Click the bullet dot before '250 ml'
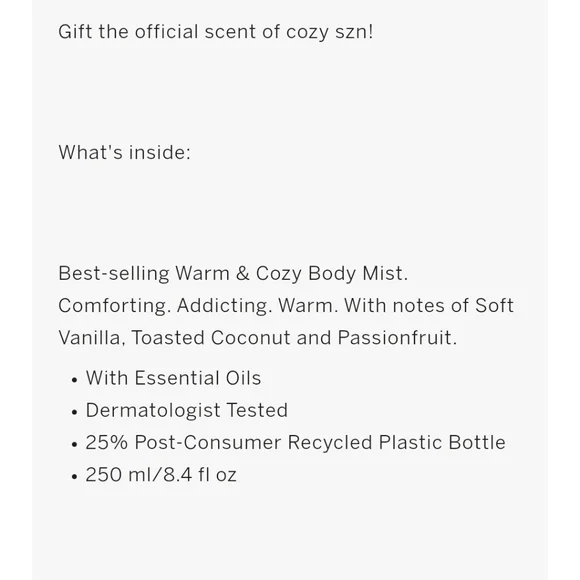580x580 pixels. 75,476
